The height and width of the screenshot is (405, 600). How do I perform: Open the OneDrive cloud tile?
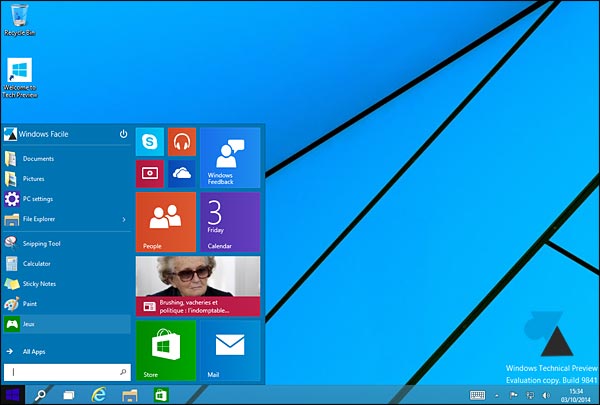coord(182,174)
